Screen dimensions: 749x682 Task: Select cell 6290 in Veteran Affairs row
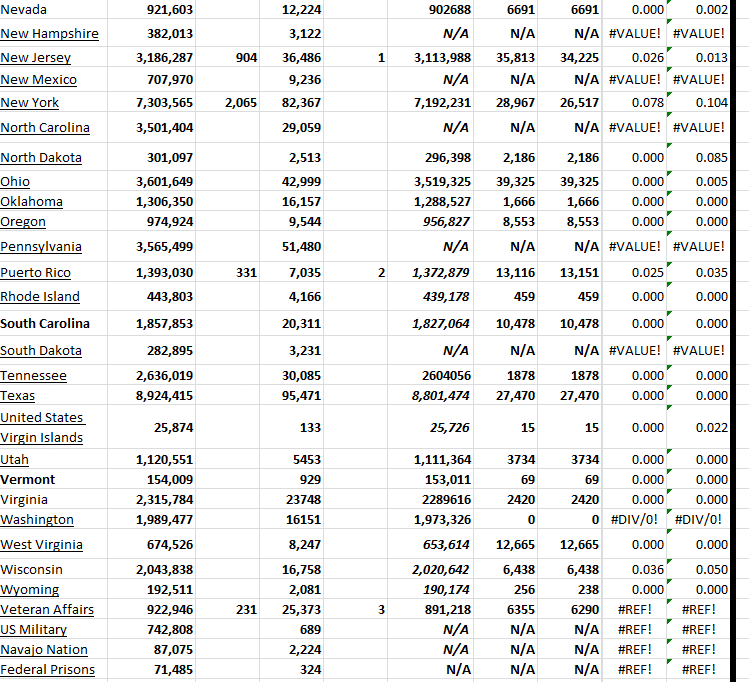point(570,609)
